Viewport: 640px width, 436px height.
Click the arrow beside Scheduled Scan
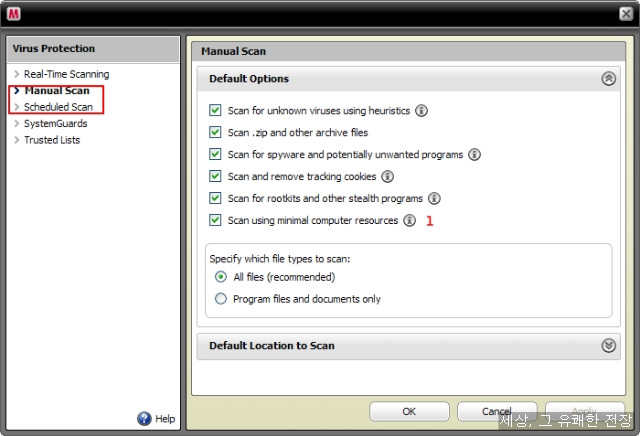(x=17, y=107)
